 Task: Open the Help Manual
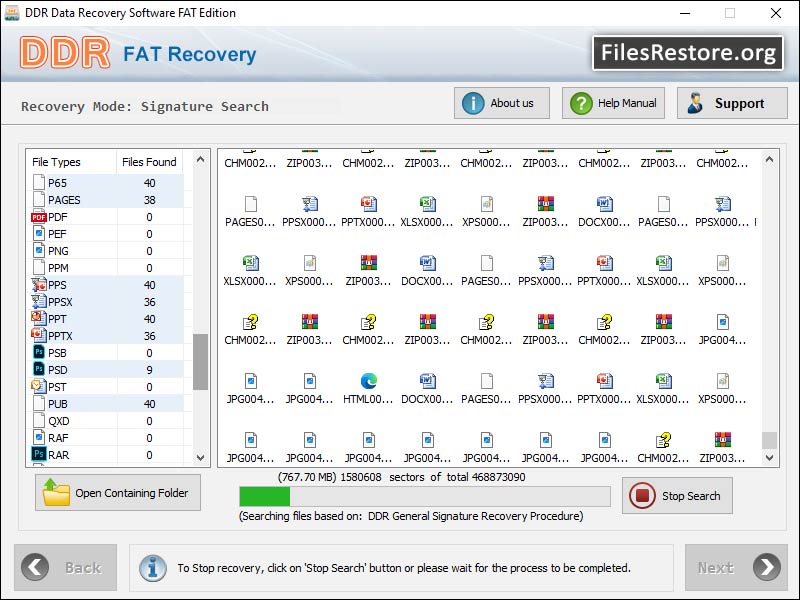coord(612,102)
